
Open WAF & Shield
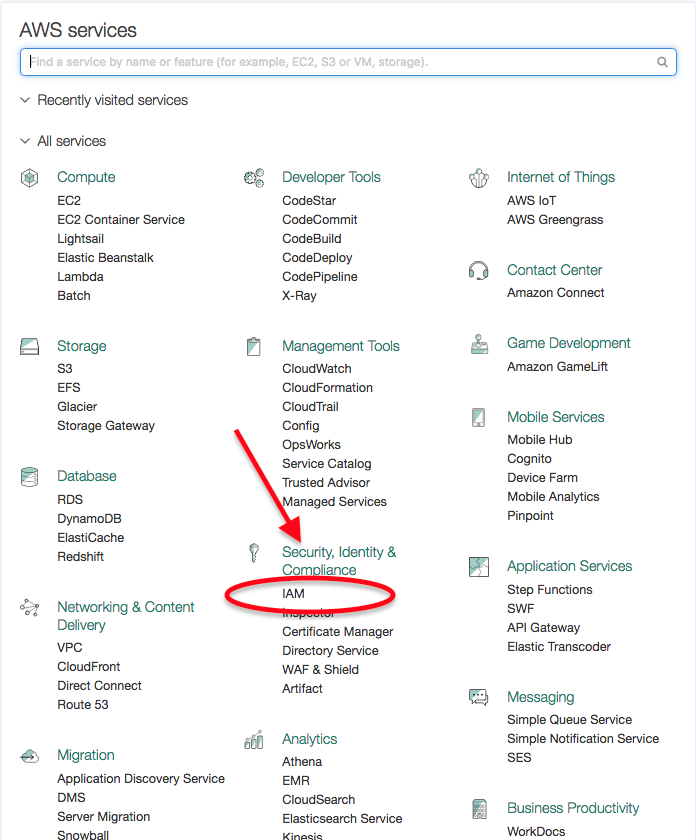(x=320, y=670)
